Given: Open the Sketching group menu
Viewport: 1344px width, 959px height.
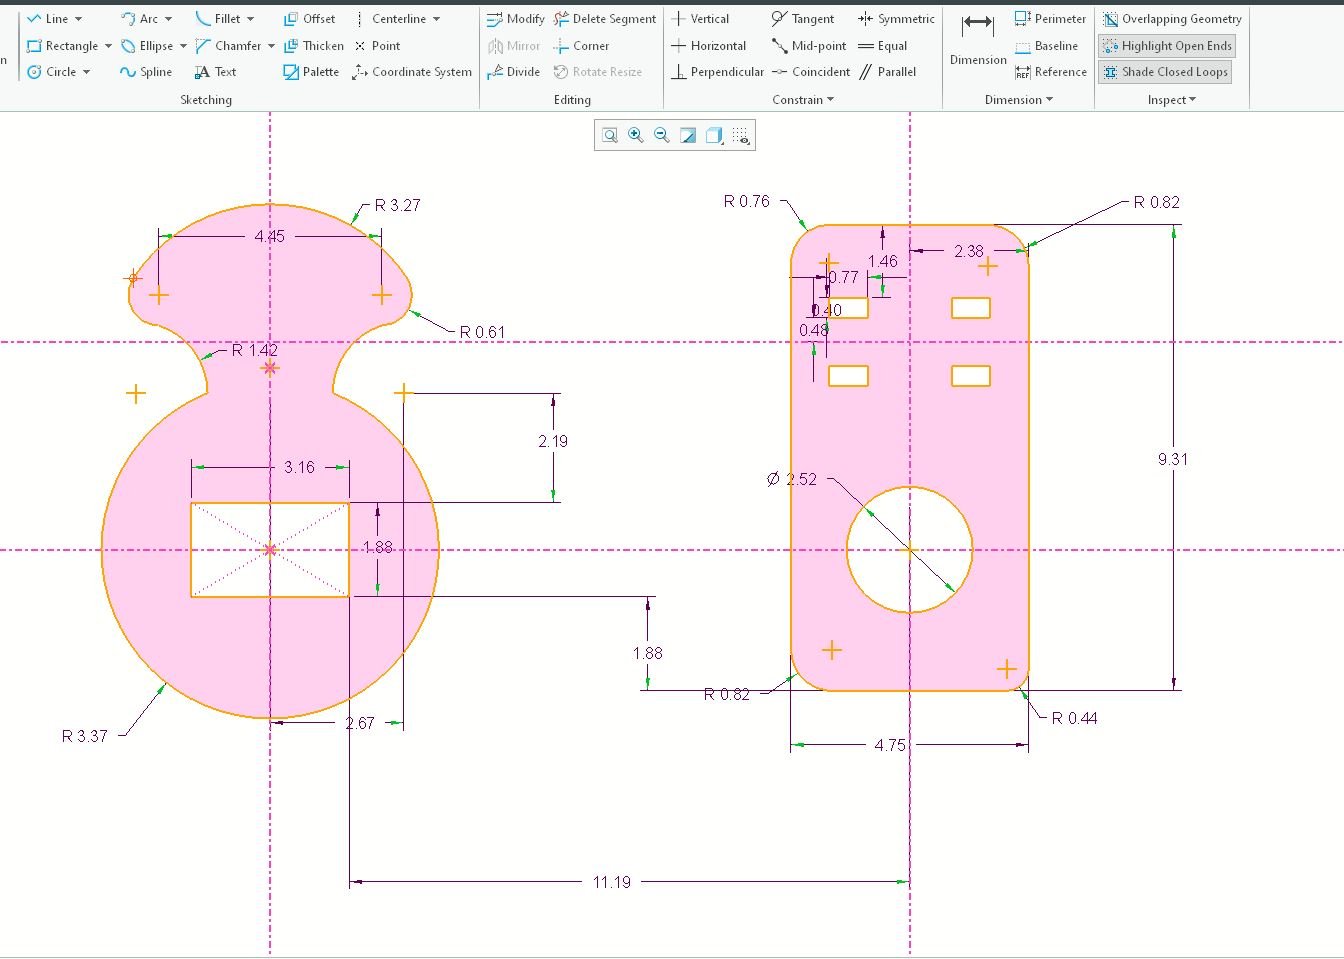Looking at the screenshot, I should point(205,99).
